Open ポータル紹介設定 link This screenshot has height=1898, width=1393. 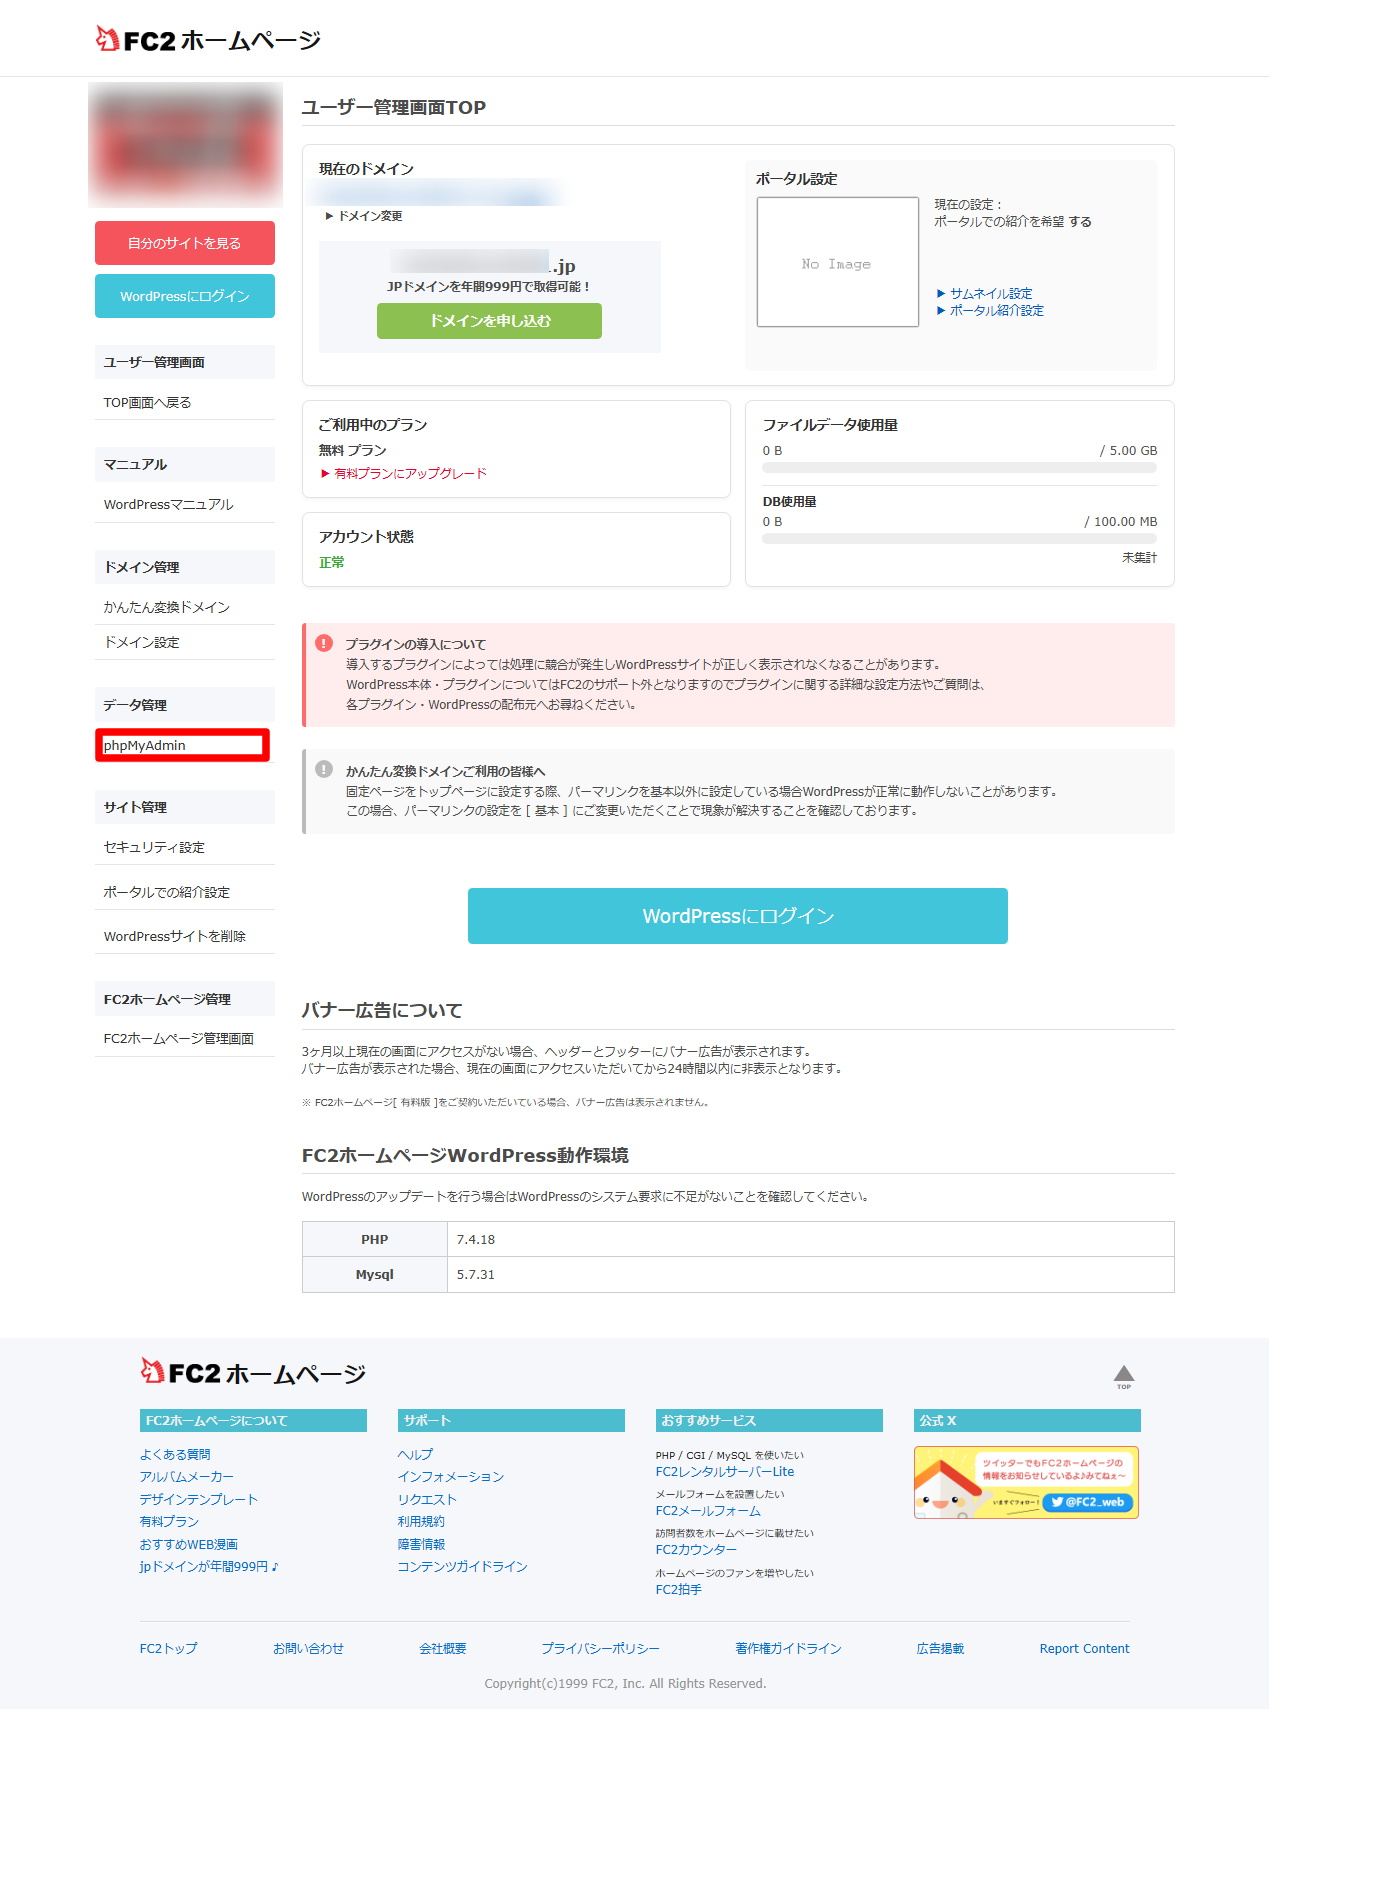pyautogui.click(x=996, y=310)
